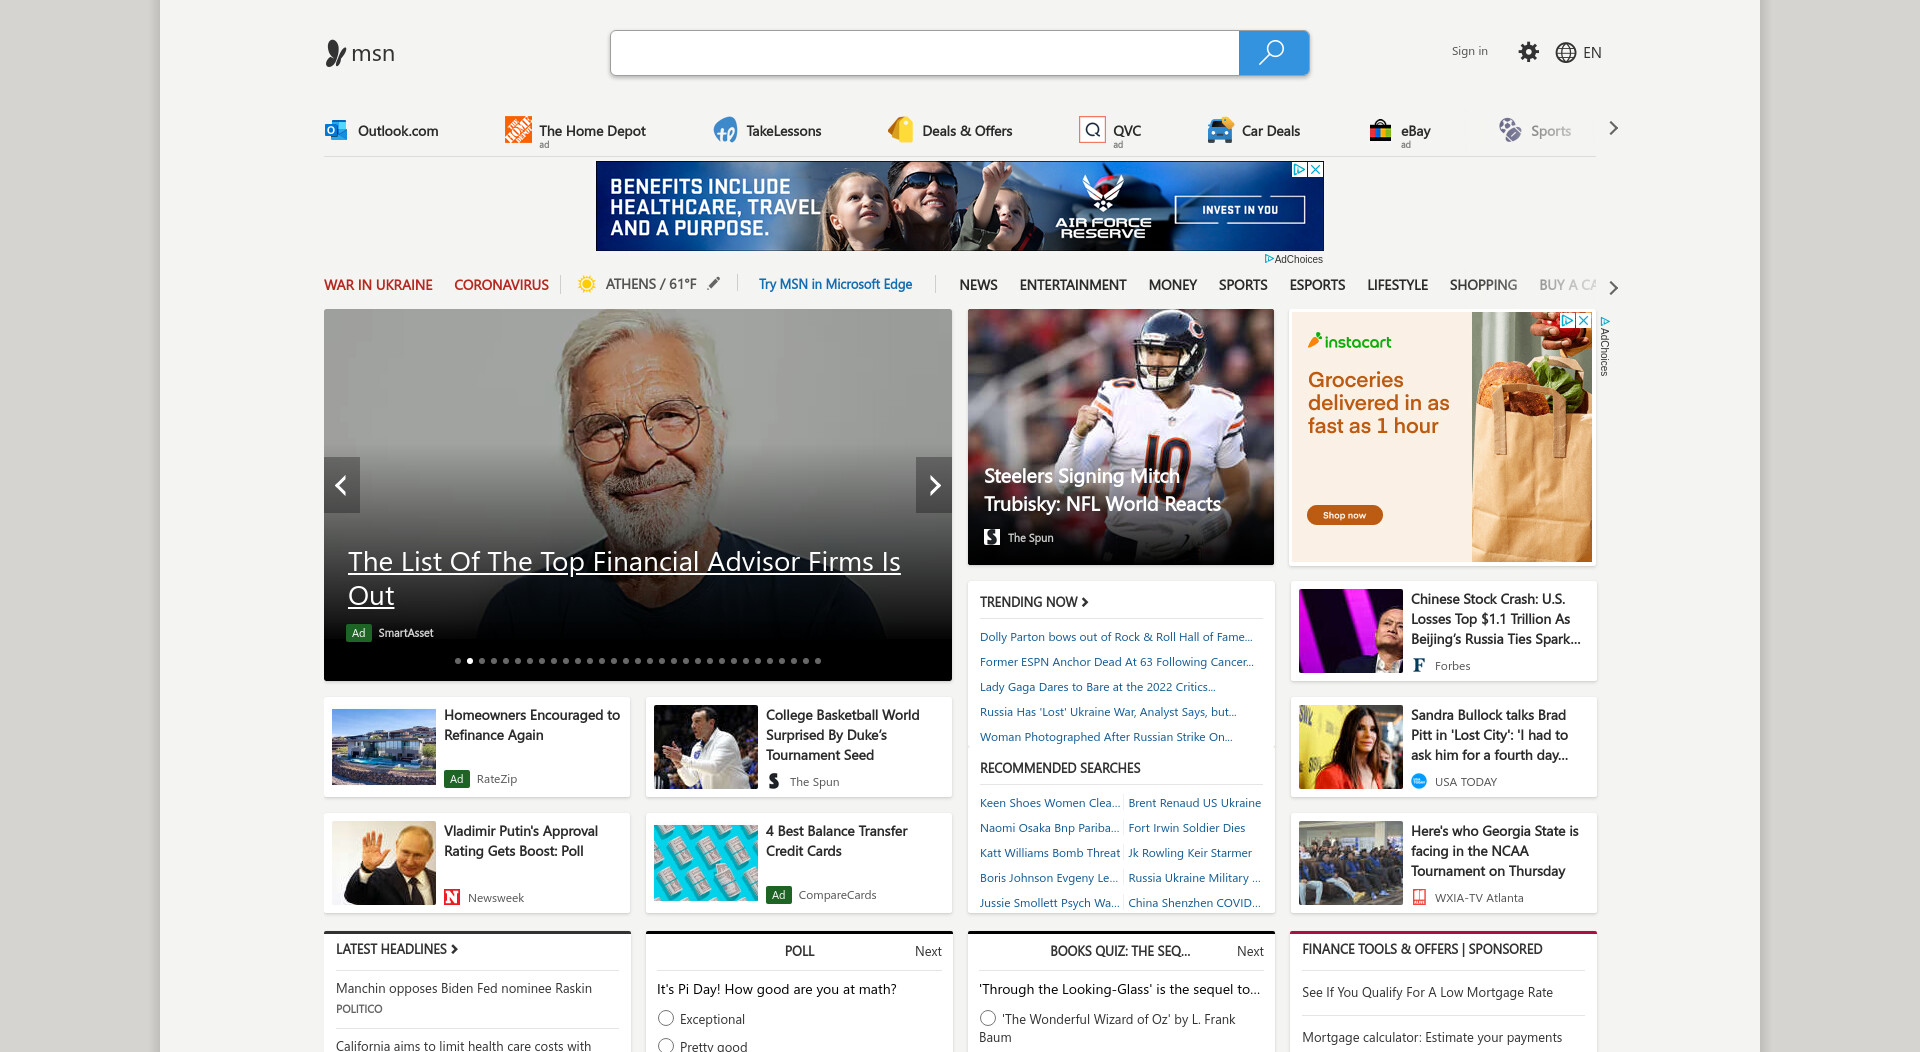Expand the LATEST HEADLINES section
1920x1052 pixels.
(397, 949)
